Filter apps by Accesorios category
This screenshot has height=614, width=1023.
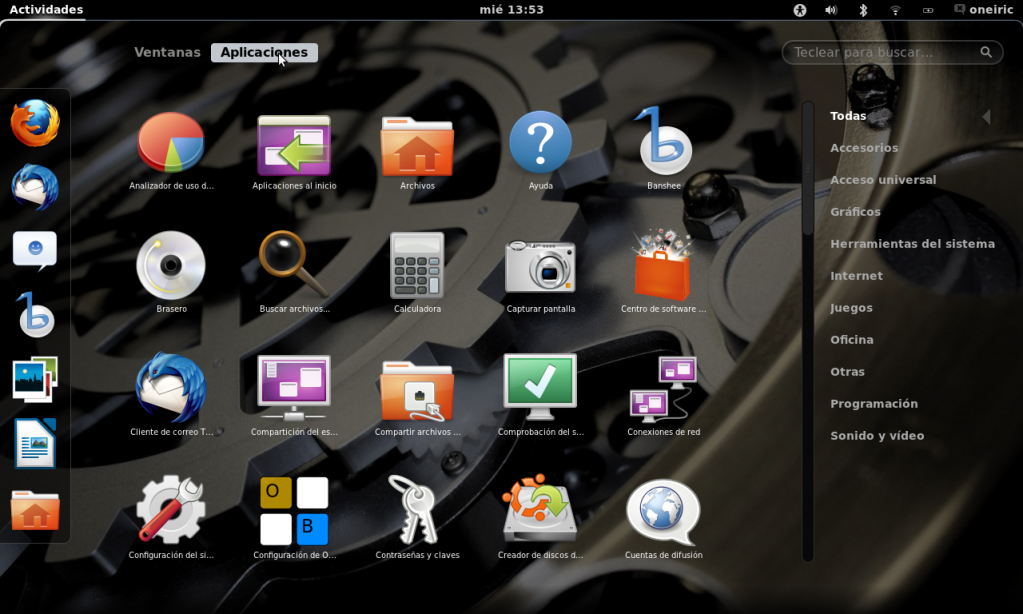click(x=864, y=148)
